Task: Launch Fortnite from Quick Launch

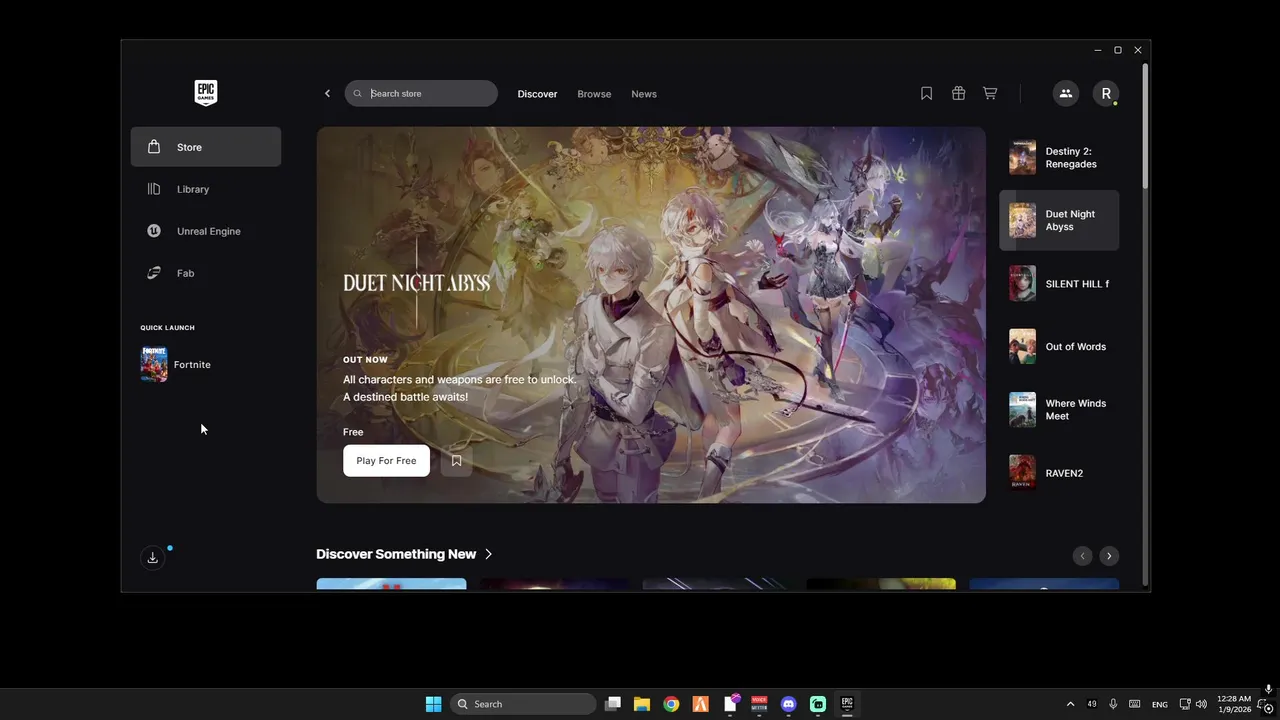Action: (x=176, y=365)
